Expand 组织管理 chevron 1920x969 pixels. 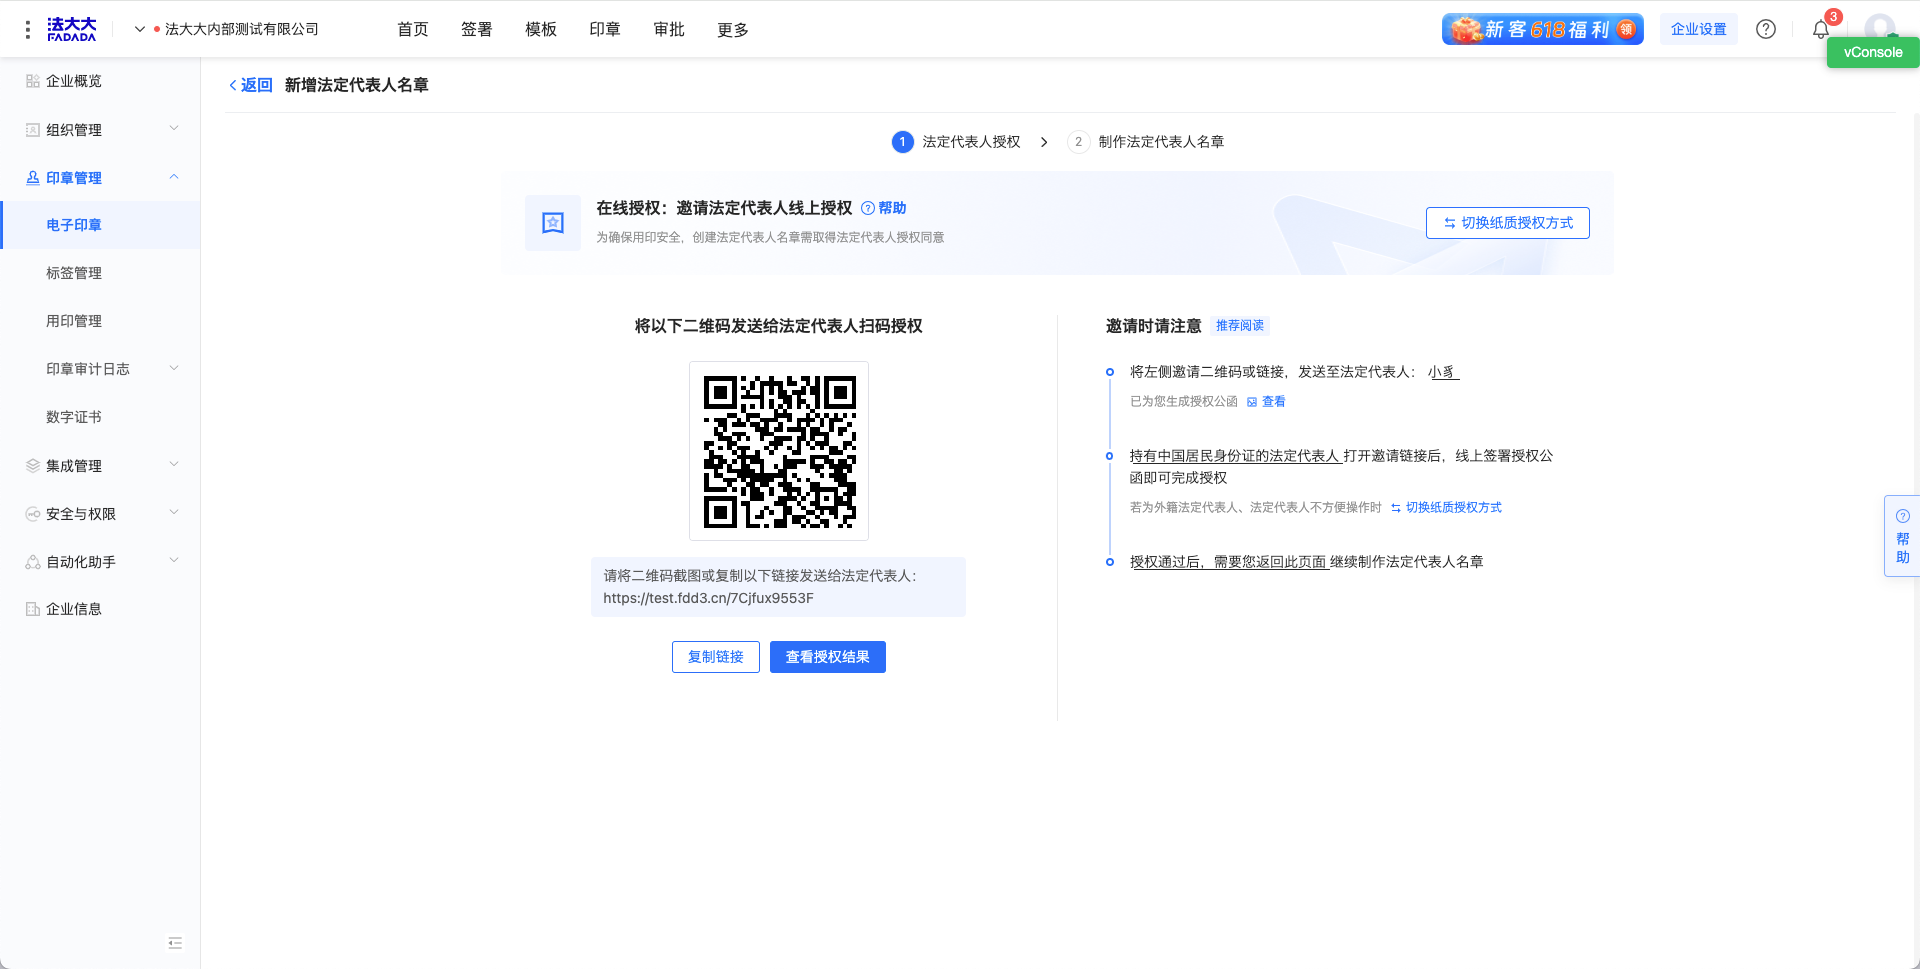point(174,129)
